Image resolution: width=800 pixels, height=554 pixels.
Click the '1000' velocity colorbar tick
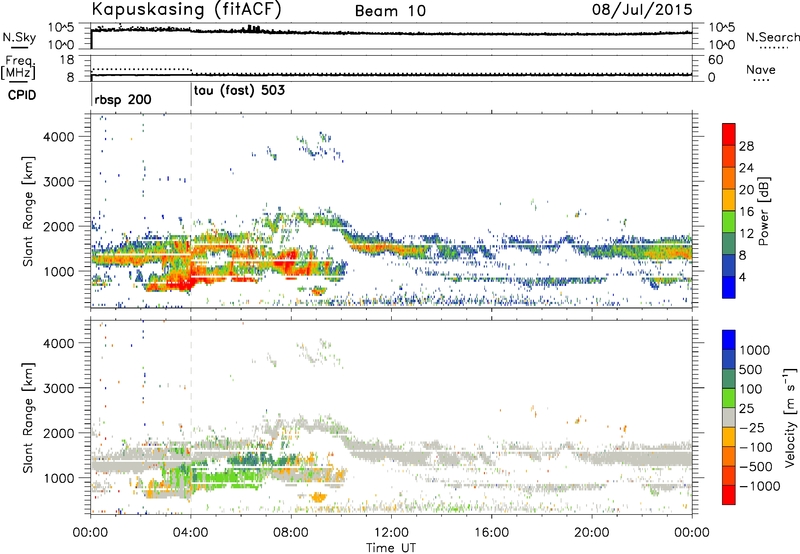(x=755, y=350)
